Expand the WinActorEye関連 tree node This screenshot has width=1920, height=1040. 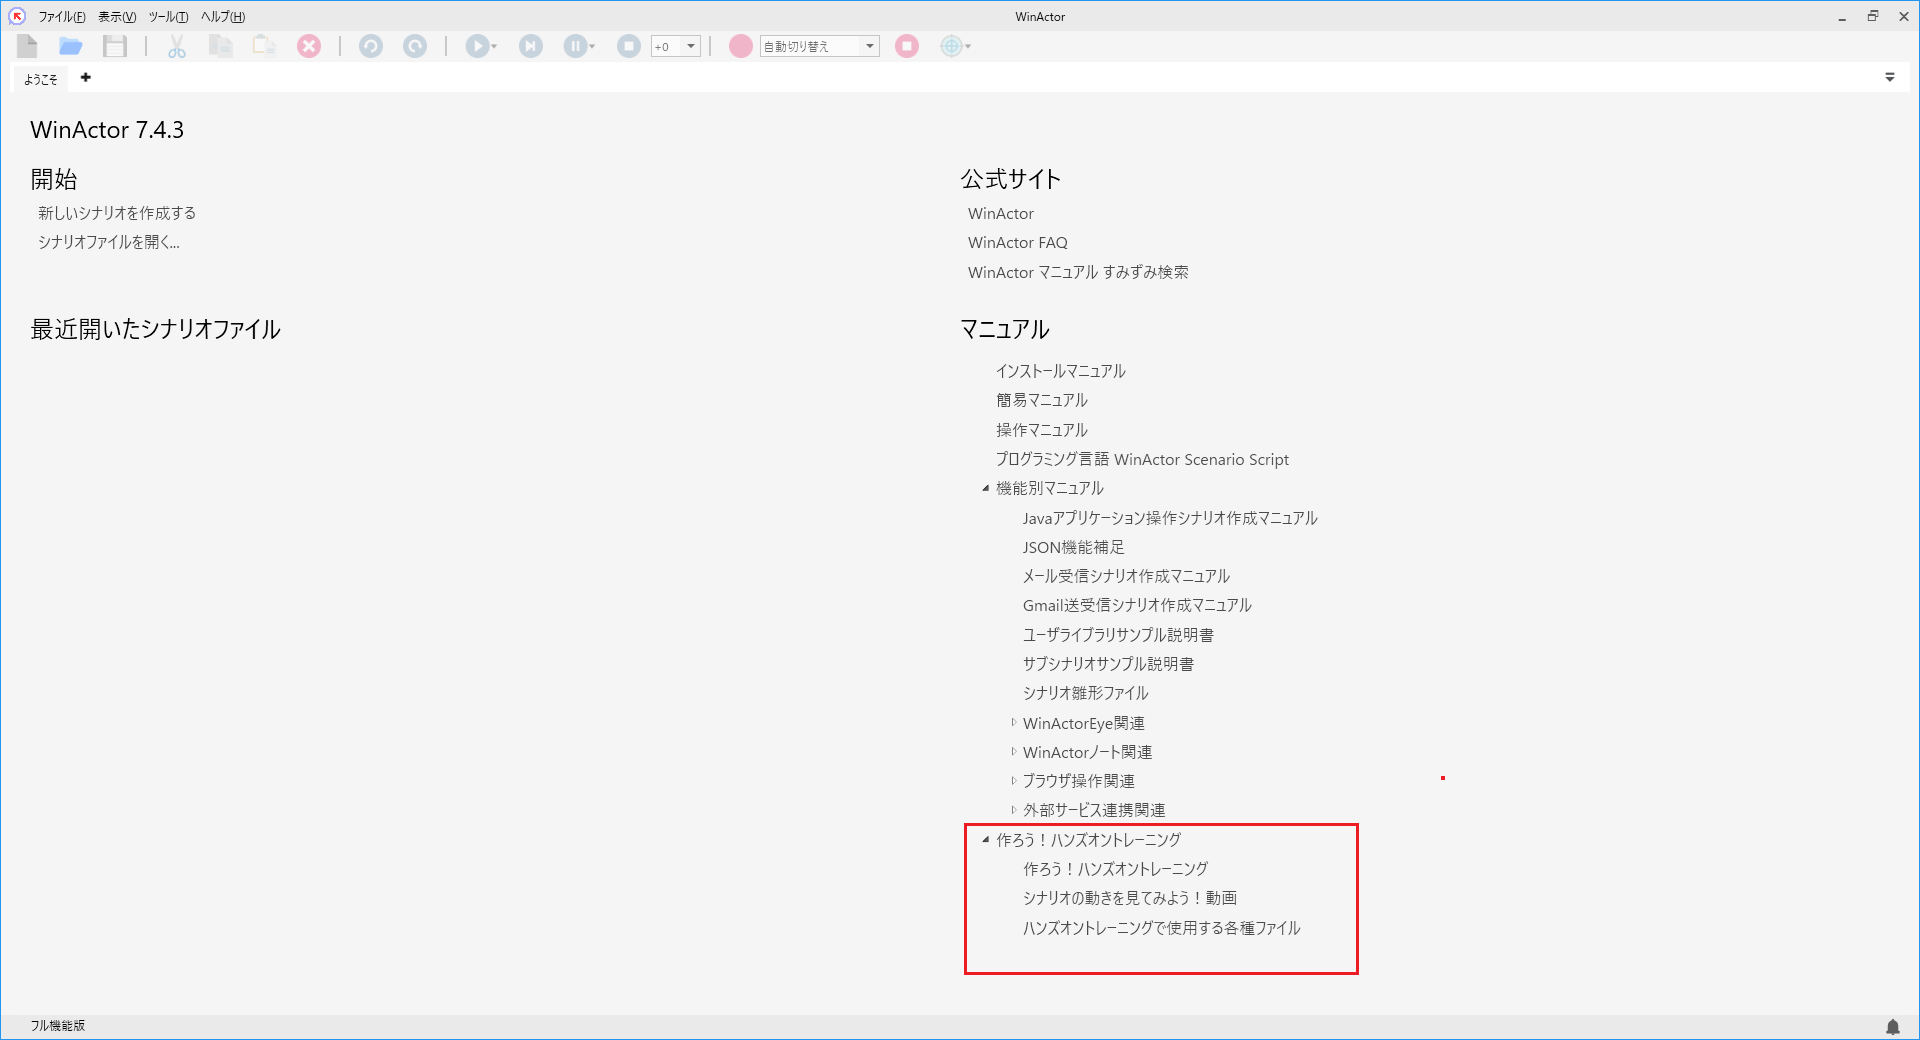[1013, 723]
